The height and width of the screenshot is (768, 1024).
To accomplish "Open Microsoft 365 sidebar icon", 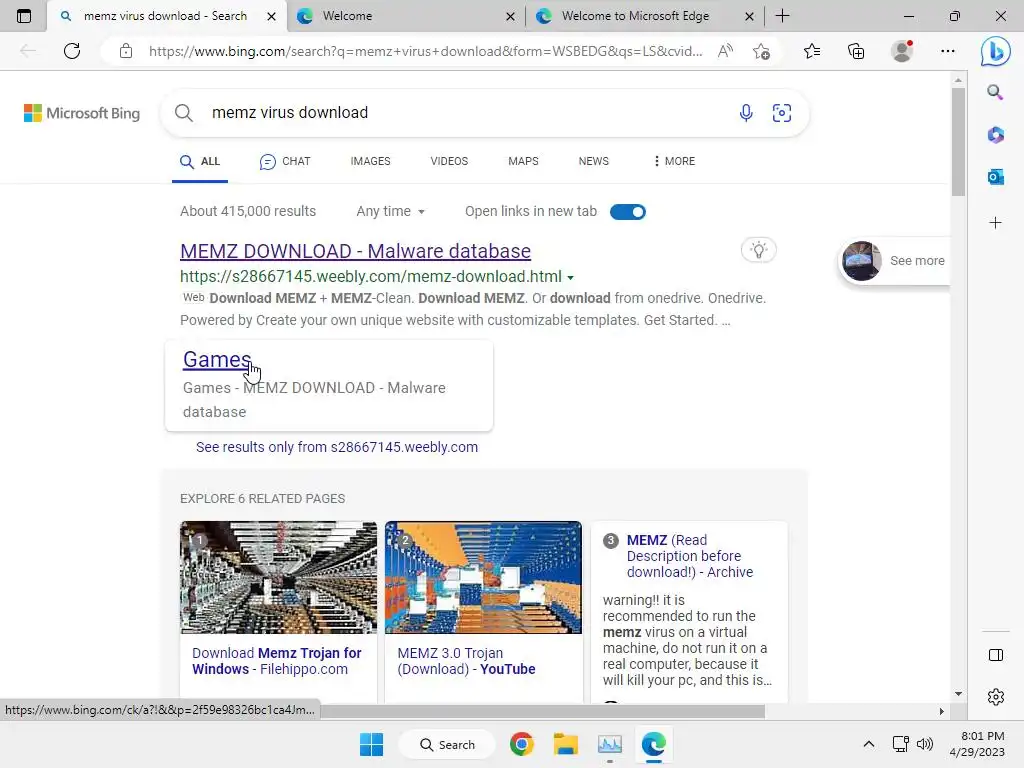I will pos(995,135).
